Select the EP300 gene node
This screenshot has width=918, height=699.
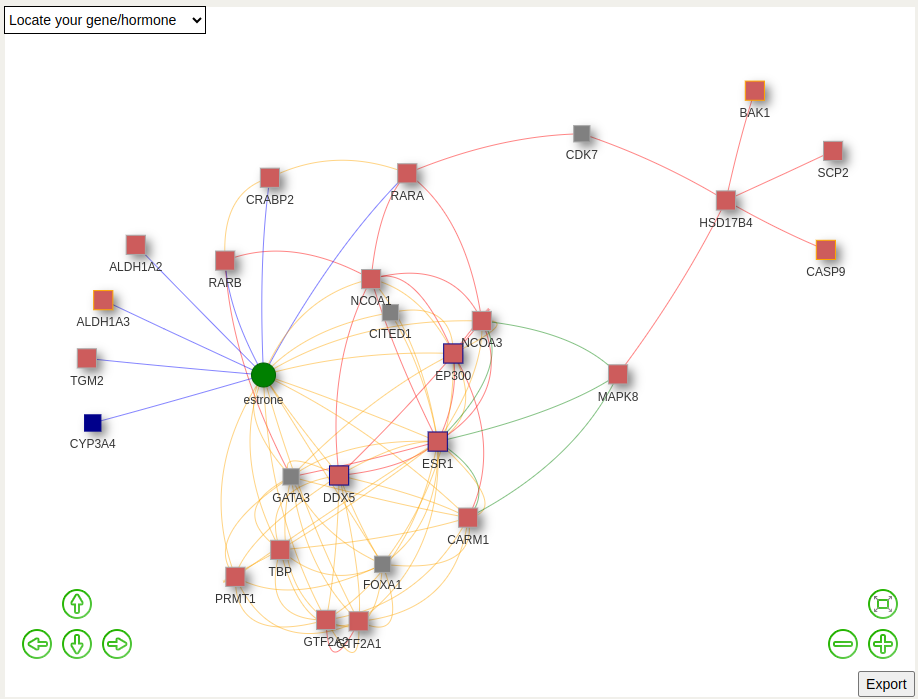point(453,354)
